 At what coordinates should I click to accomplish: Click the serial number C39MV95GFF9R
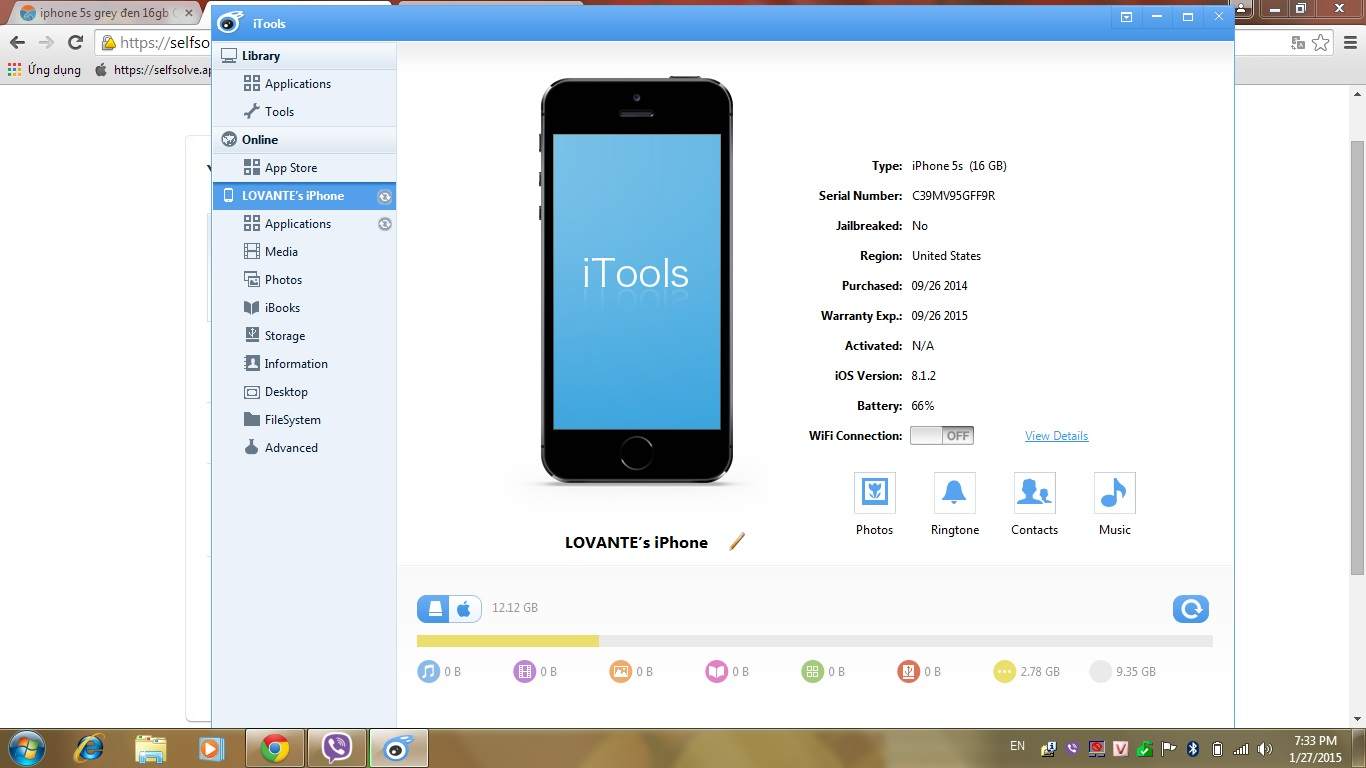(x=953, y=196)
